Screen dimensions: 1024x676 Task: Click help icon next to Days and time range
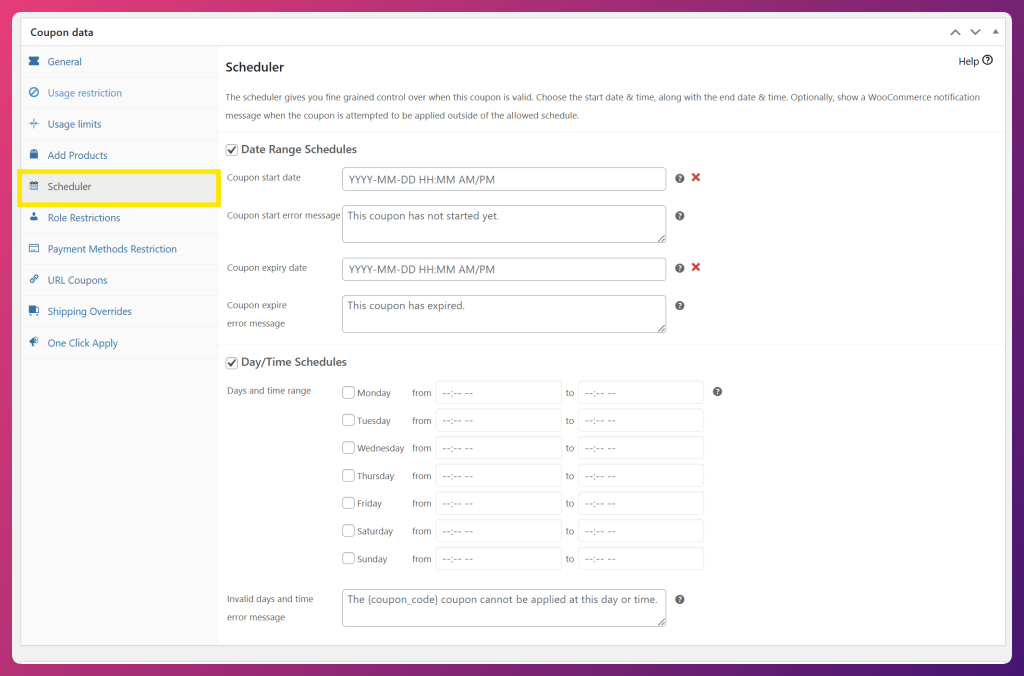tap(717, 391)
